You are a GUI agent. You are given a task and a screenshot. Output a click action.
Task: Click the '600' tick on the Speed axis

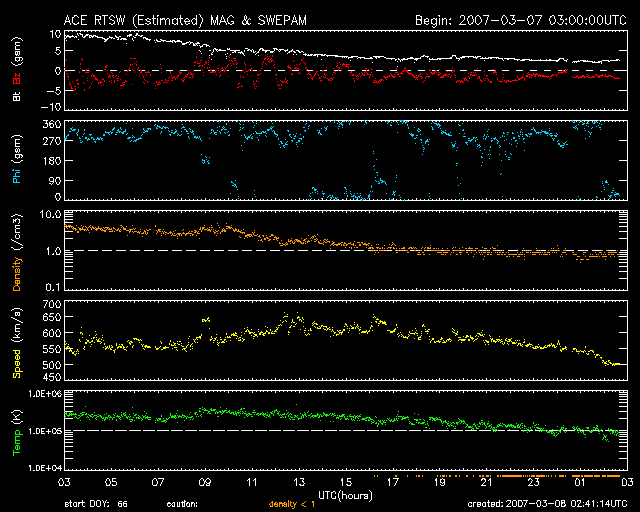(52, 333)
